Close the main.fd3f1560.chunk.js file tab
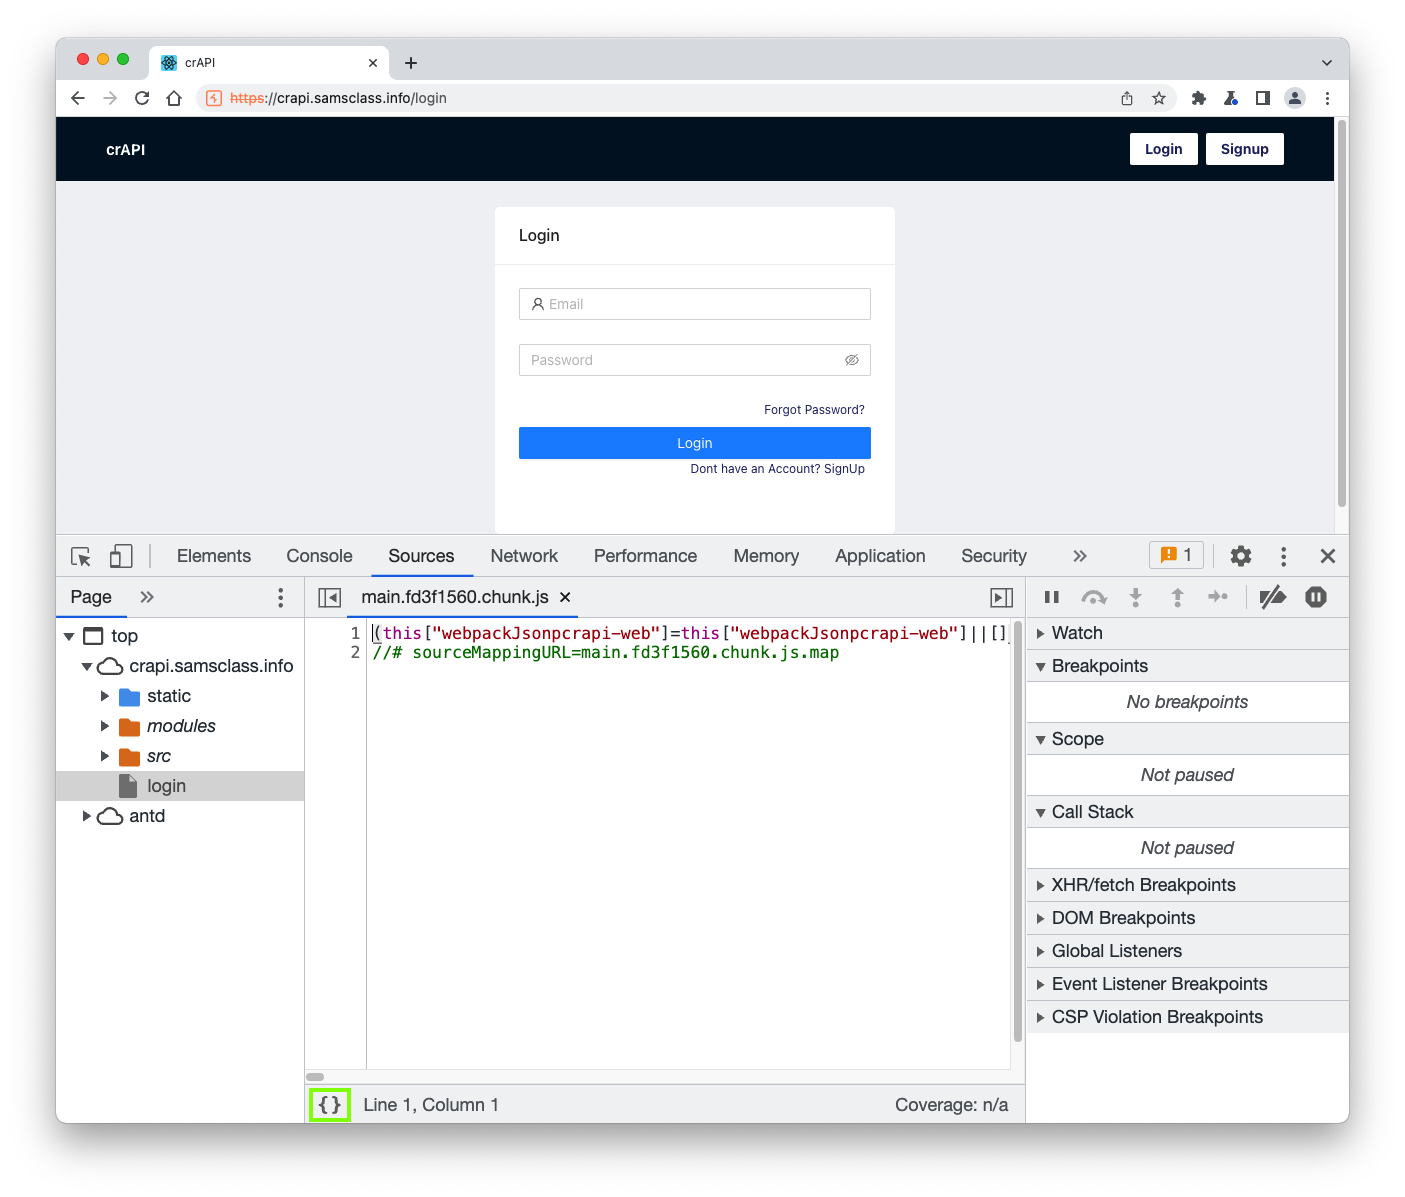 [x=565, y=597]
